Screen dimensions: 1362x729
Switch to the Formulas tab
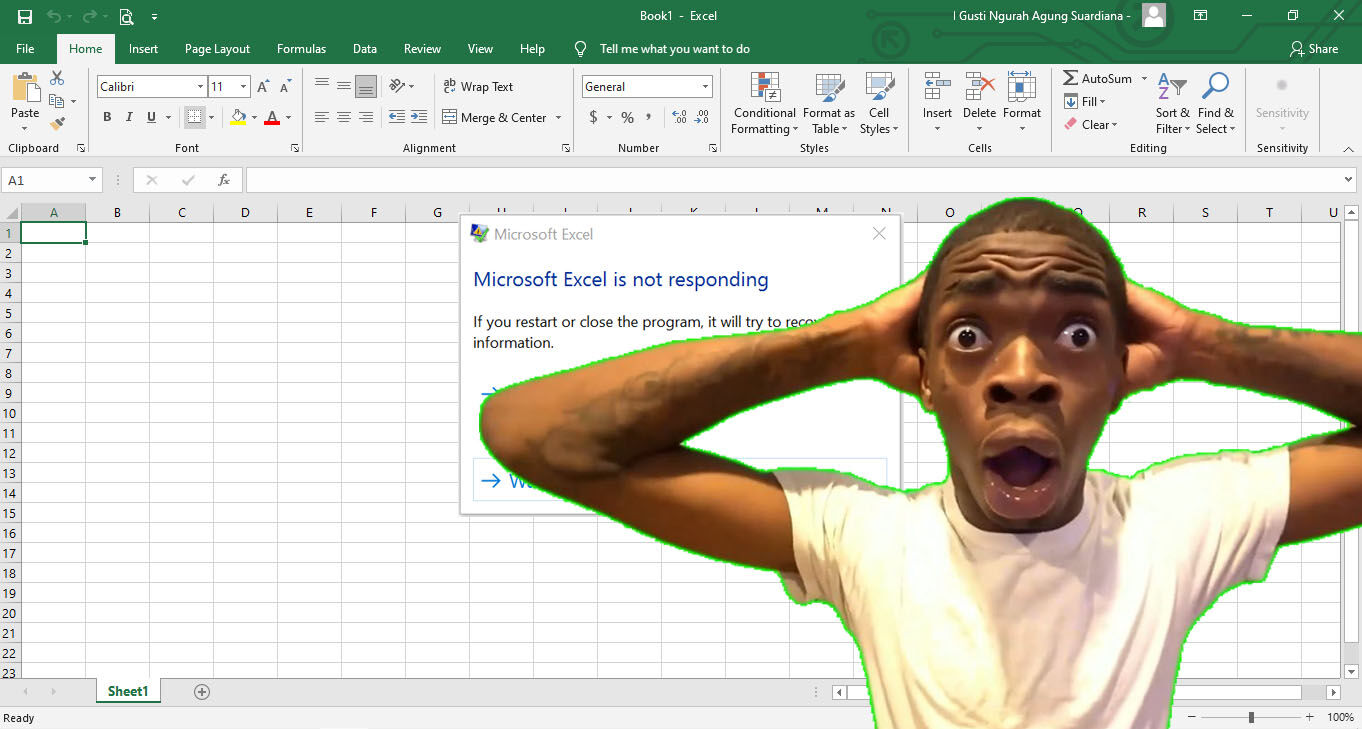click(x=301, y=48)
